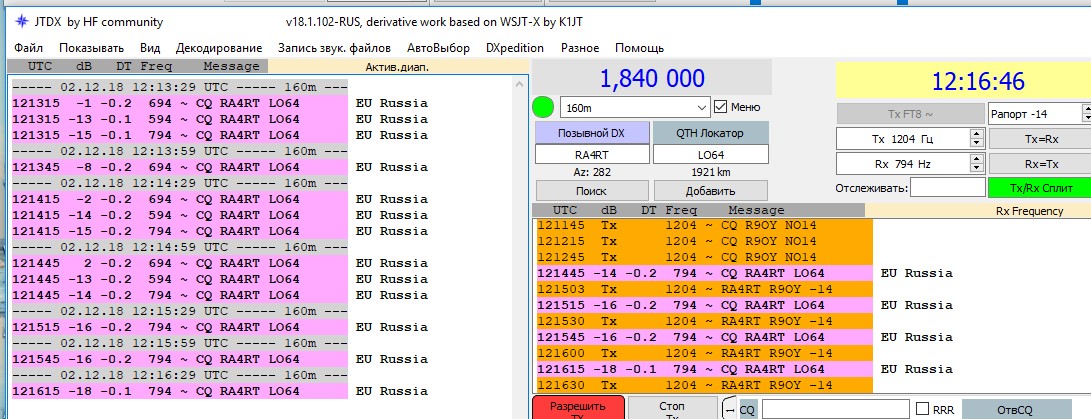The image size is (1091, 419).
Task: Click the Tx=Rx button
Action: [x=1040, y=138]
